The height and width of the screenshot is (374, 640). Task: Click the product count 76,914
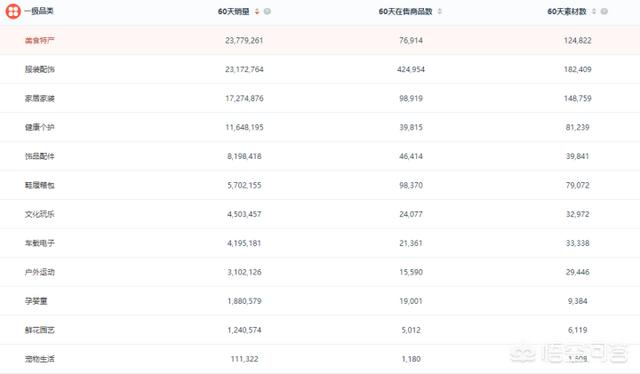coord(411,40)
